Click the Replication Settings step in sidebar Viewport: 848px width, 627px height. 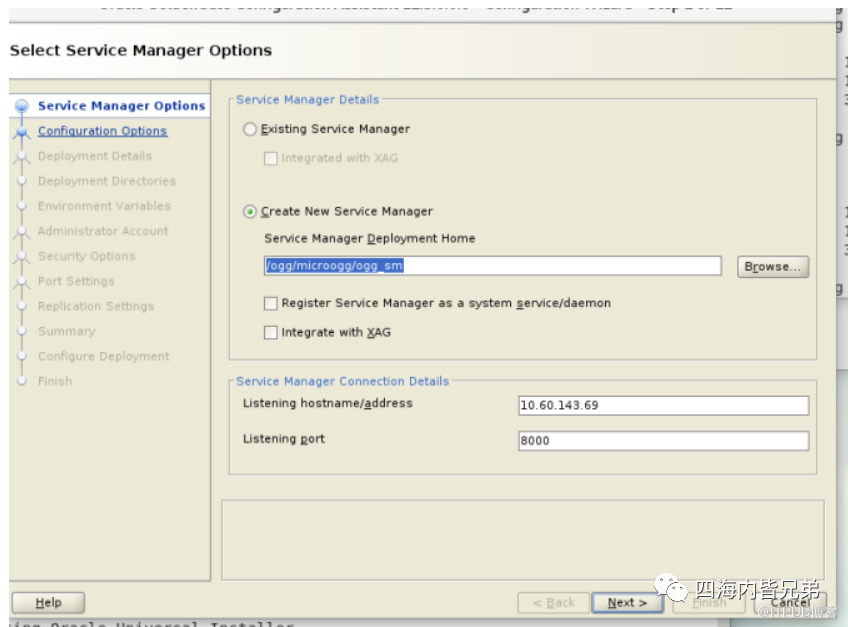[96, 306]
